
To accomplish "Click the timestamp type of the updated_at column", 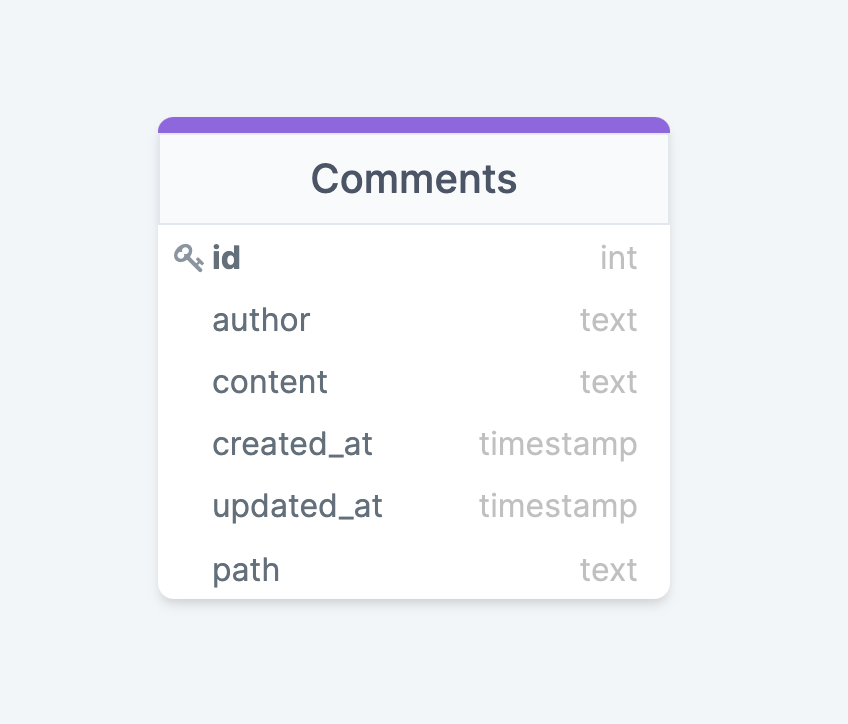I will 557,506.
